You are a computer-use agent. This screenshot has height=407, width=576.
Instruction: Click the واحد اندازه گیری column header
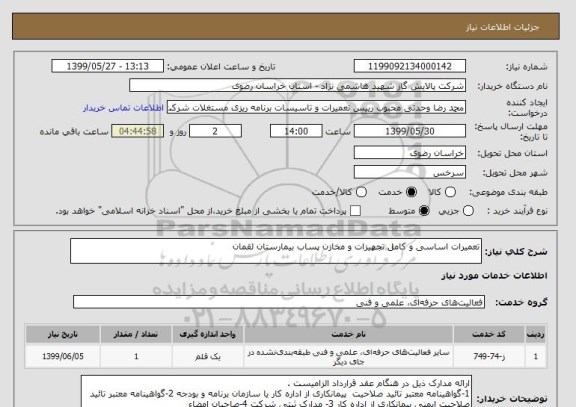point(208,334)
